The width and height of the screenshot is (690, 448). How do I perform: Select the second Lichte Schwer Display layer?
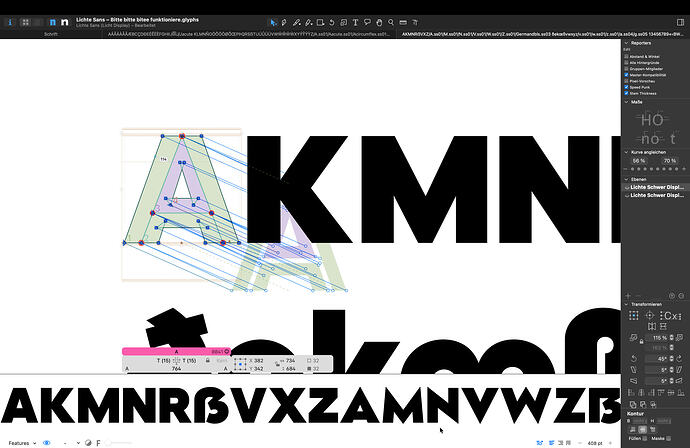point(655,195)
